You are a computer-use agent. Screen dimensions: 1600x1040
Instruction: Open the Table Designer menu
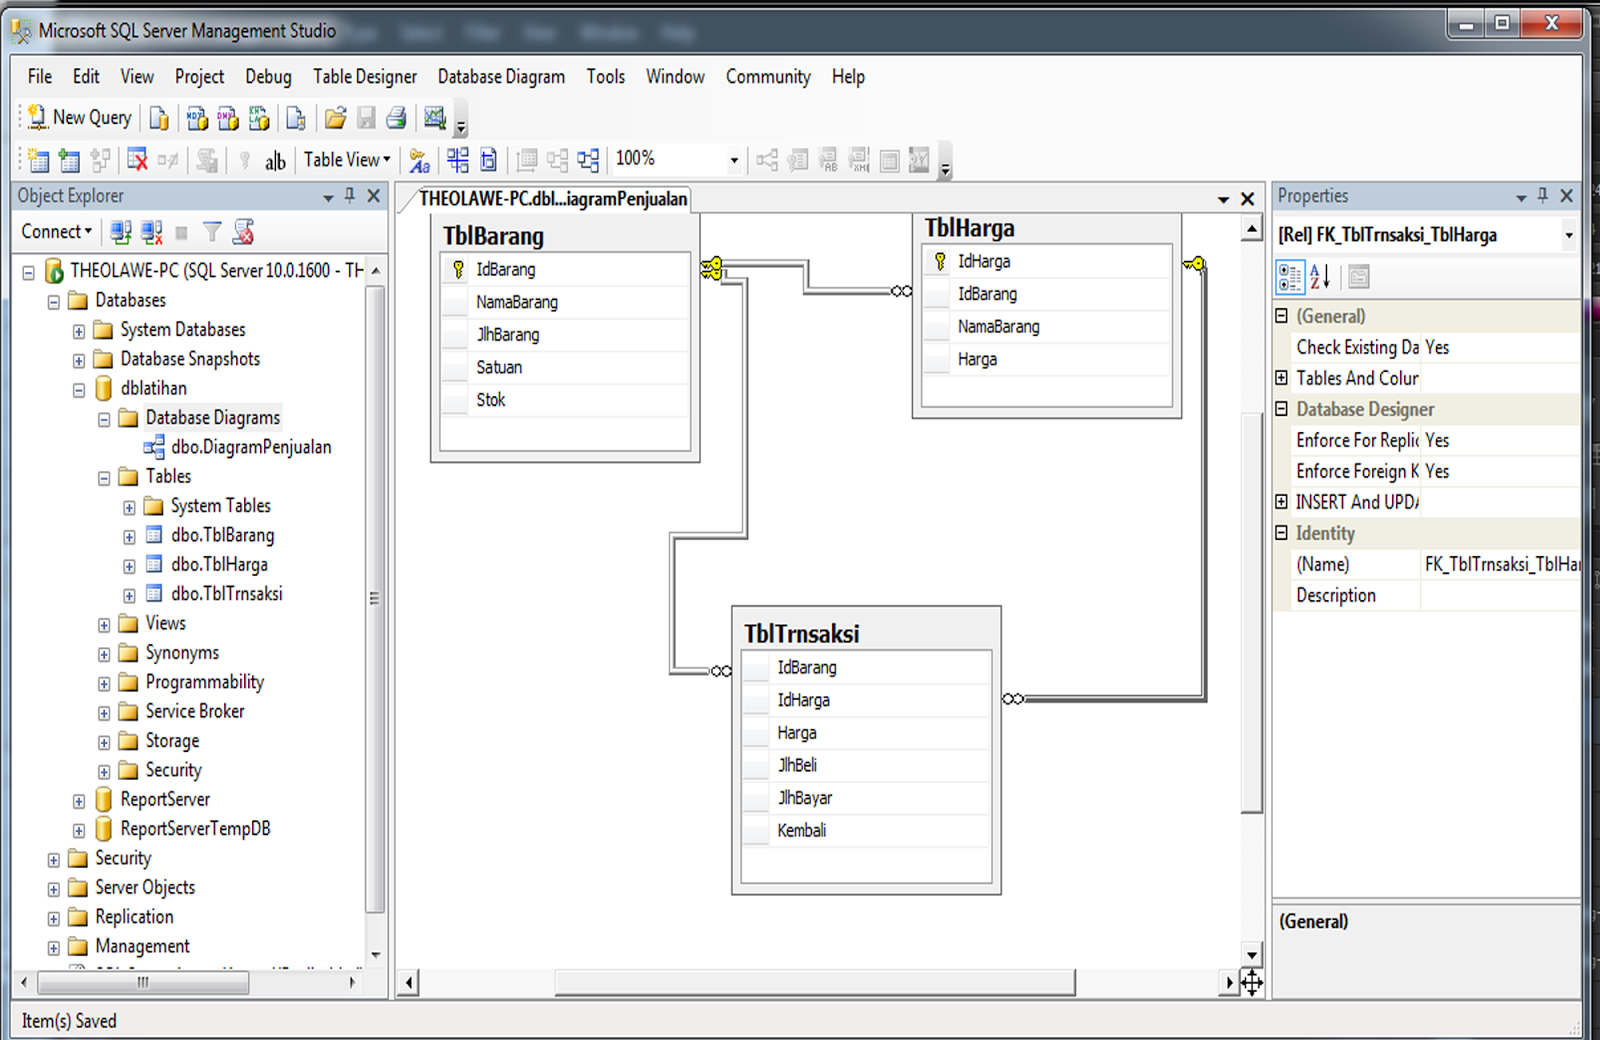click(365, 77)
